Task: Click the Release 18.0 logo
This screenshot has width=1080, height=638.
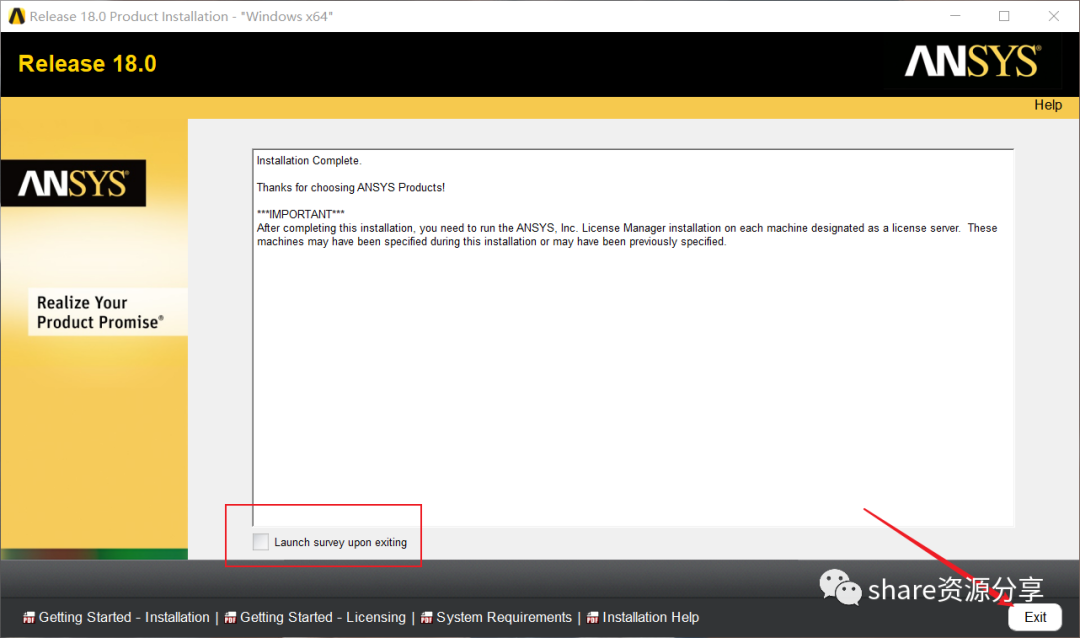Action: [86, 63]
